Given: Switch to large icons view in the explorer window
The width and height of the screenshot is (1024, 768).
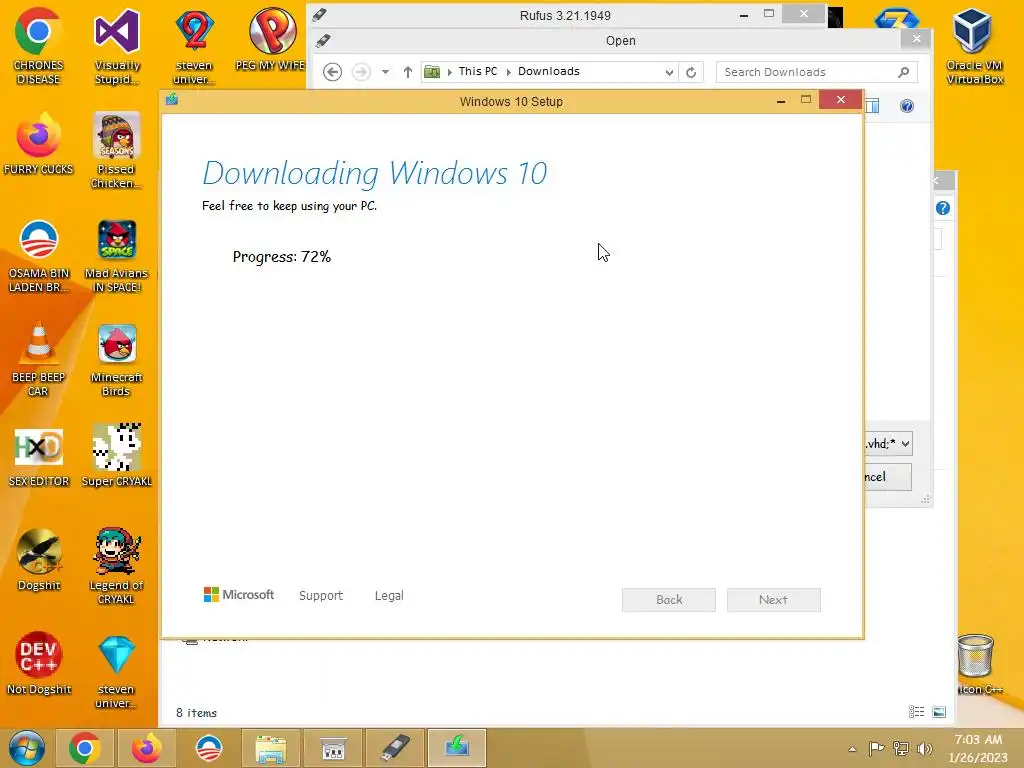Looking at the screenshot, I should (939, 712).
